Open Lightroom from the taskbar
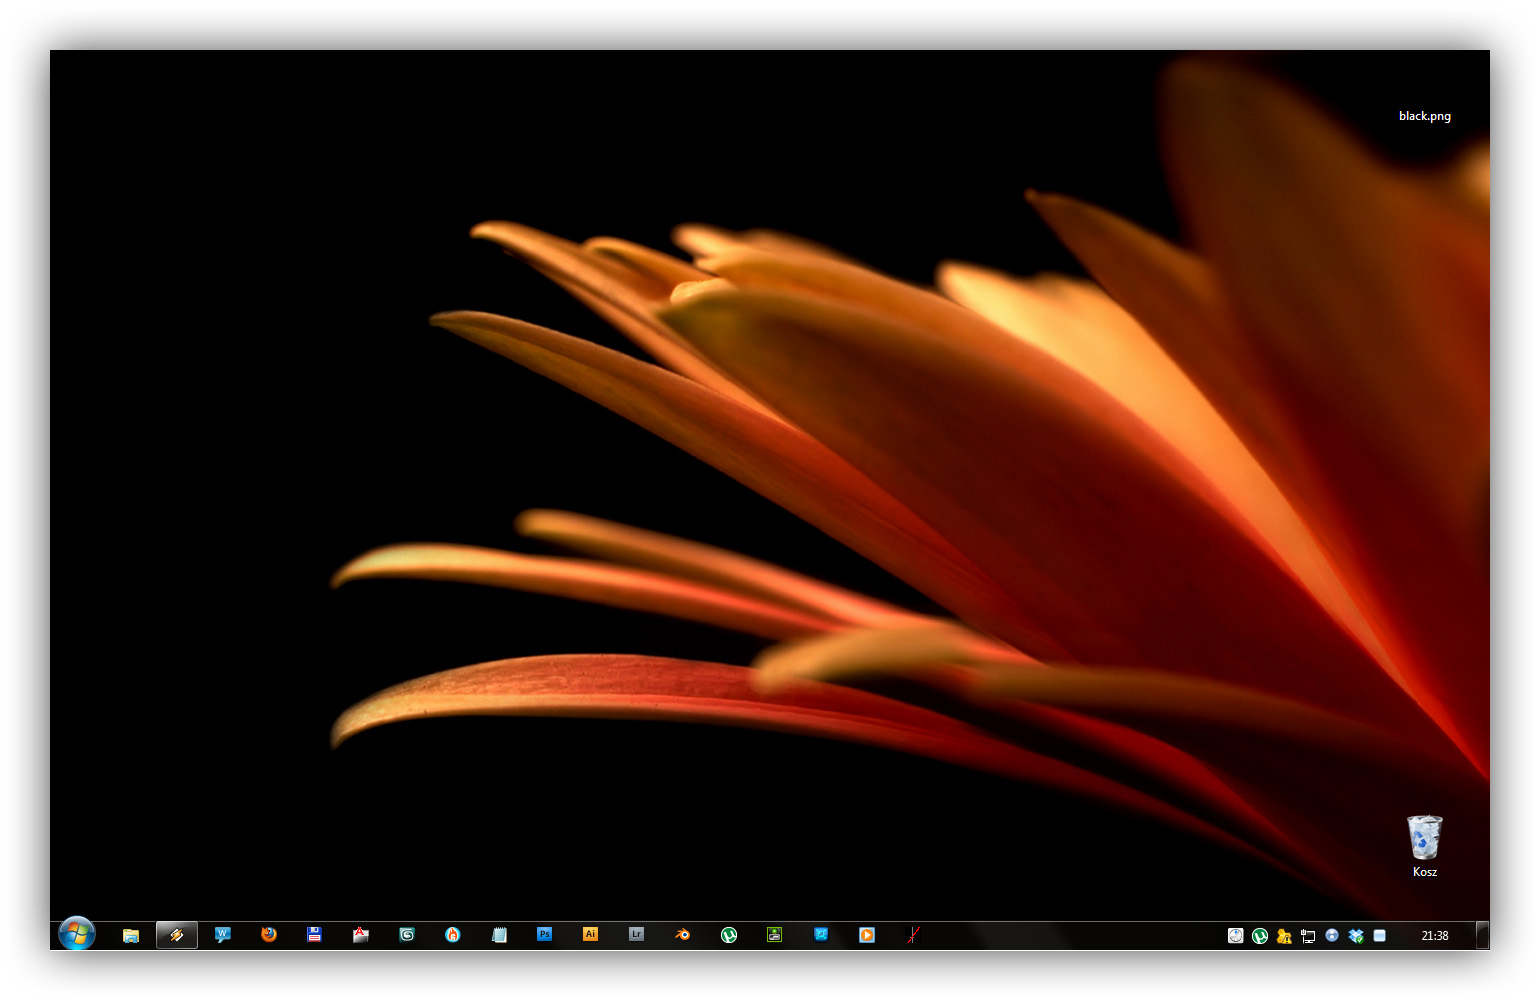The width and height of the screenshot is (1540, 1000). pyautogui.click(x=637, y=935)
